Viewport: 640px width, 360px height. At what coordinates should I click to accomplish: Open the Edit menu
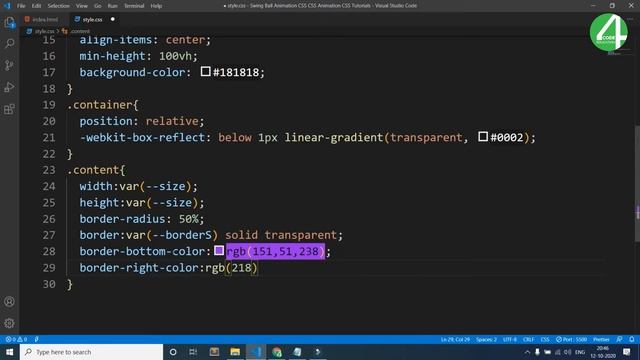click(x=36, y=6)
